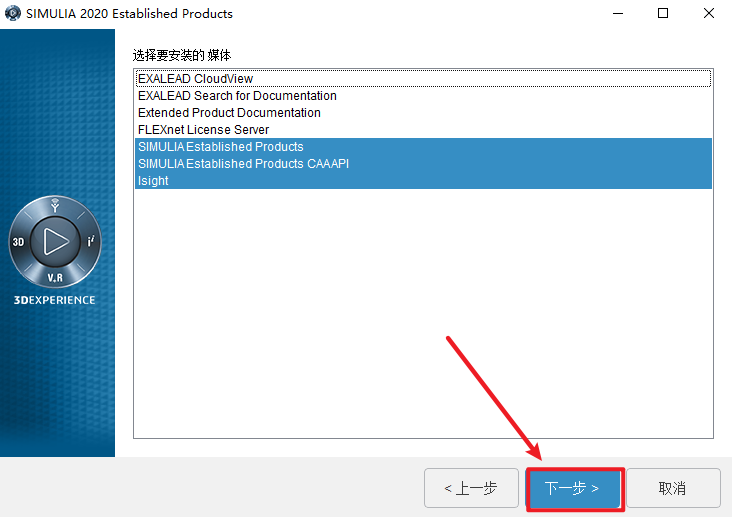The height and width of the screenshot is (517, 732).
Task: Click the V.R quadrant of the compass
Action: click(56, 278)
